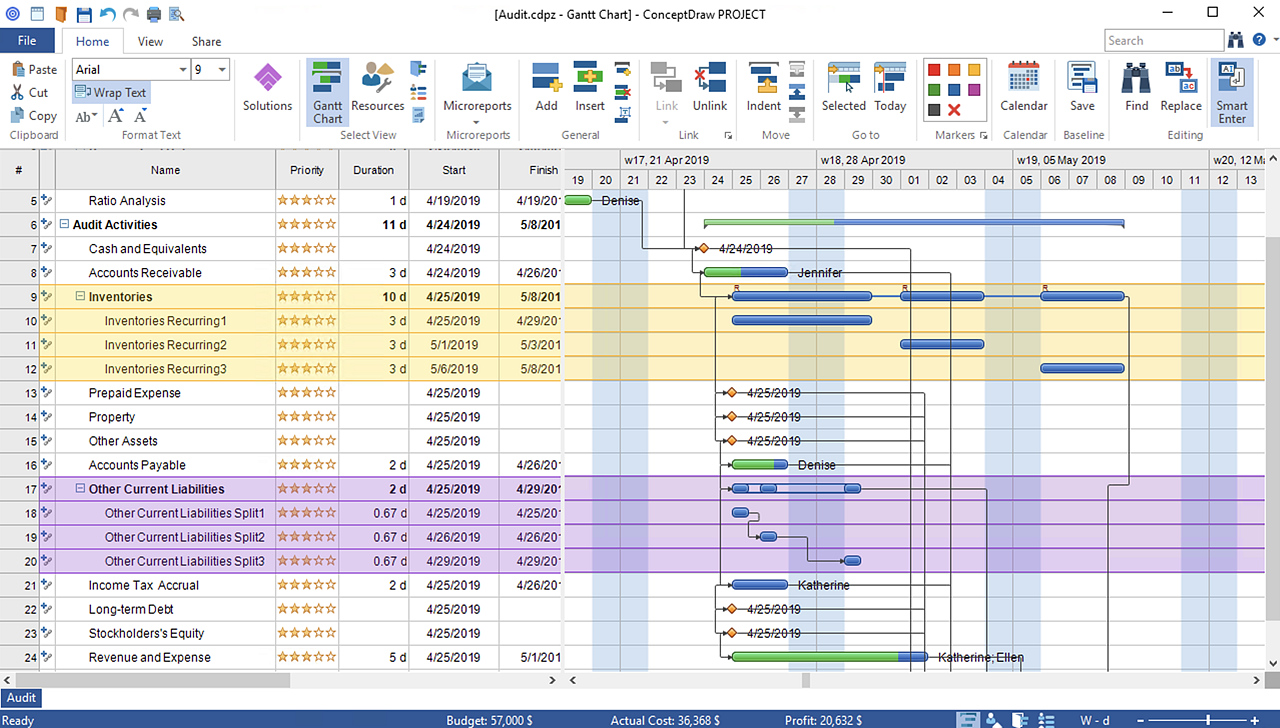Click the Start column header

click(454, 170)
